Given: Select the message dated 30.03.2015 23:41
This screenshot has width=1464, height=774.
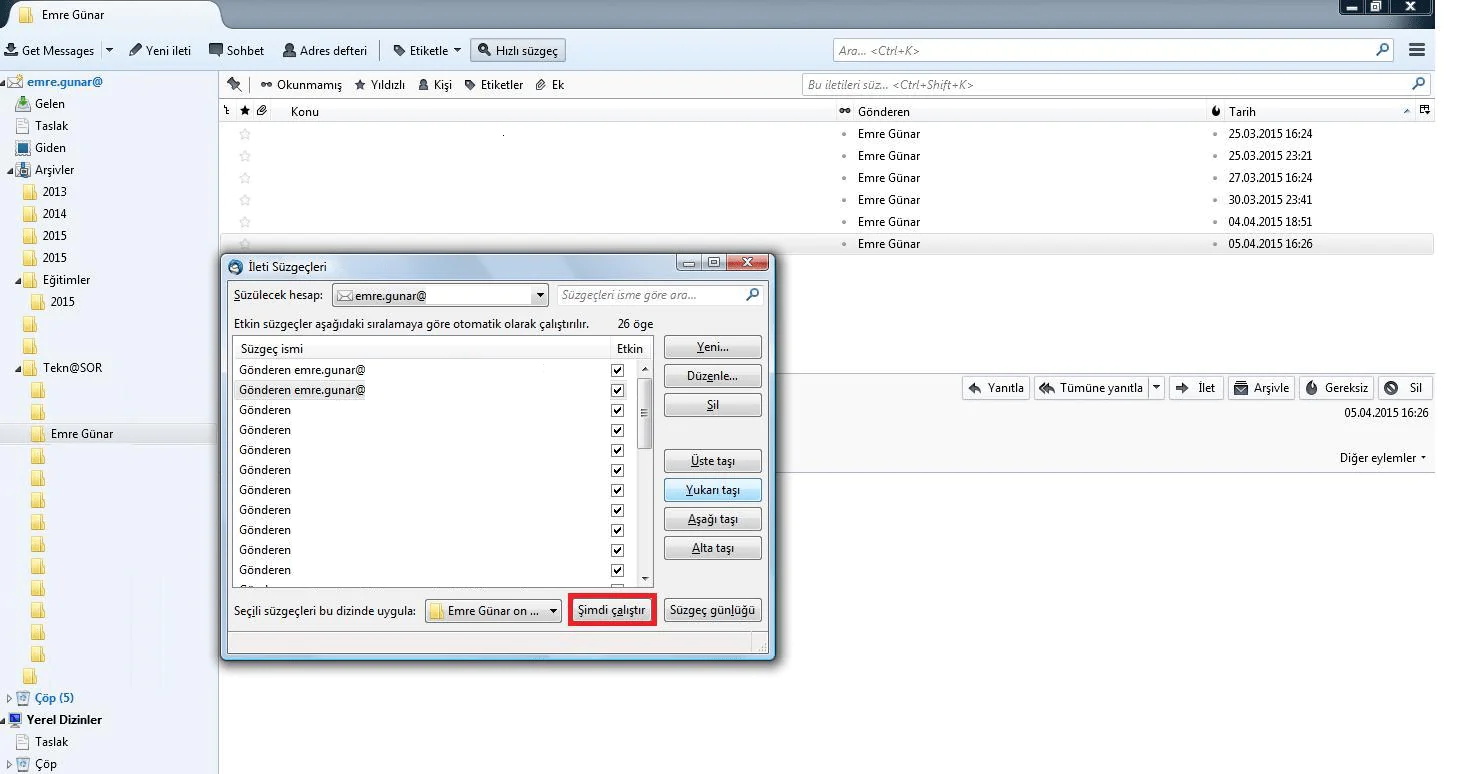Looking at the screenshot, I should [827, 200].
